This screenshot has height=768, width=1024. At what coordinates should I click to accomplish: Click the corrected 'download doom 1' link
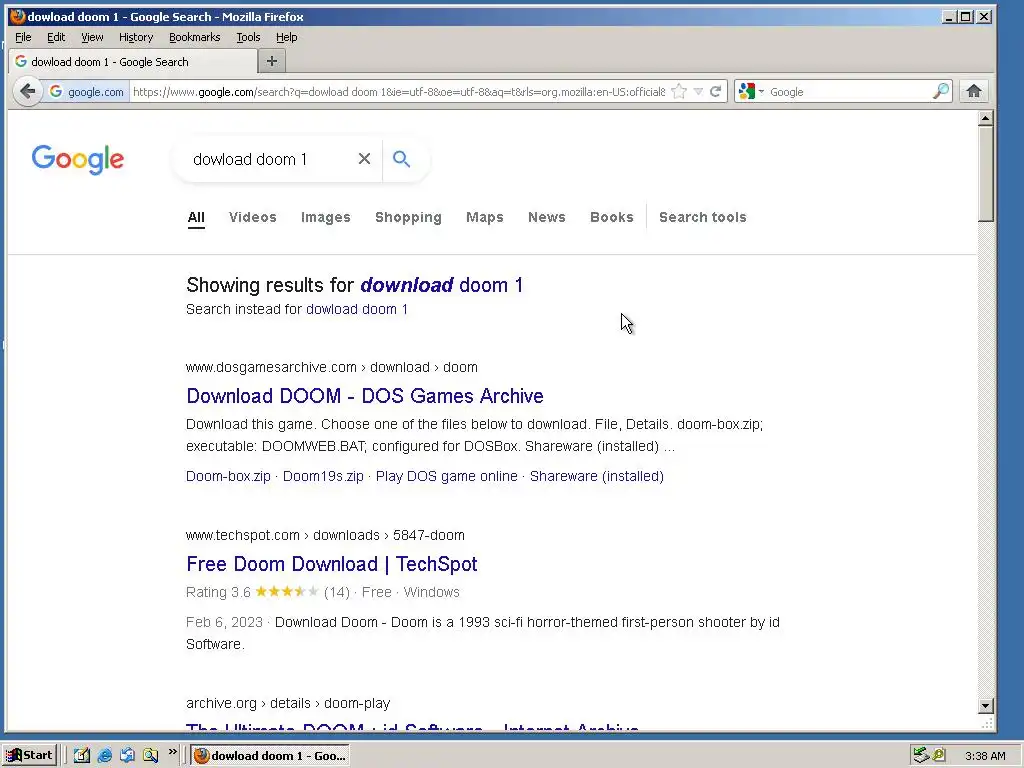pos(441,285)
